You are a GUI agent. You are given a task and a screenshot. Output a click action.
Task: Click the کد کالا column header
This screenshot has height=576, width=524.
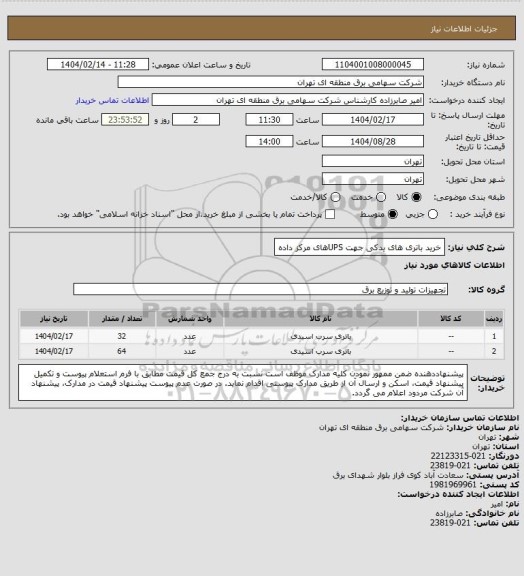(x=451, y=318)
